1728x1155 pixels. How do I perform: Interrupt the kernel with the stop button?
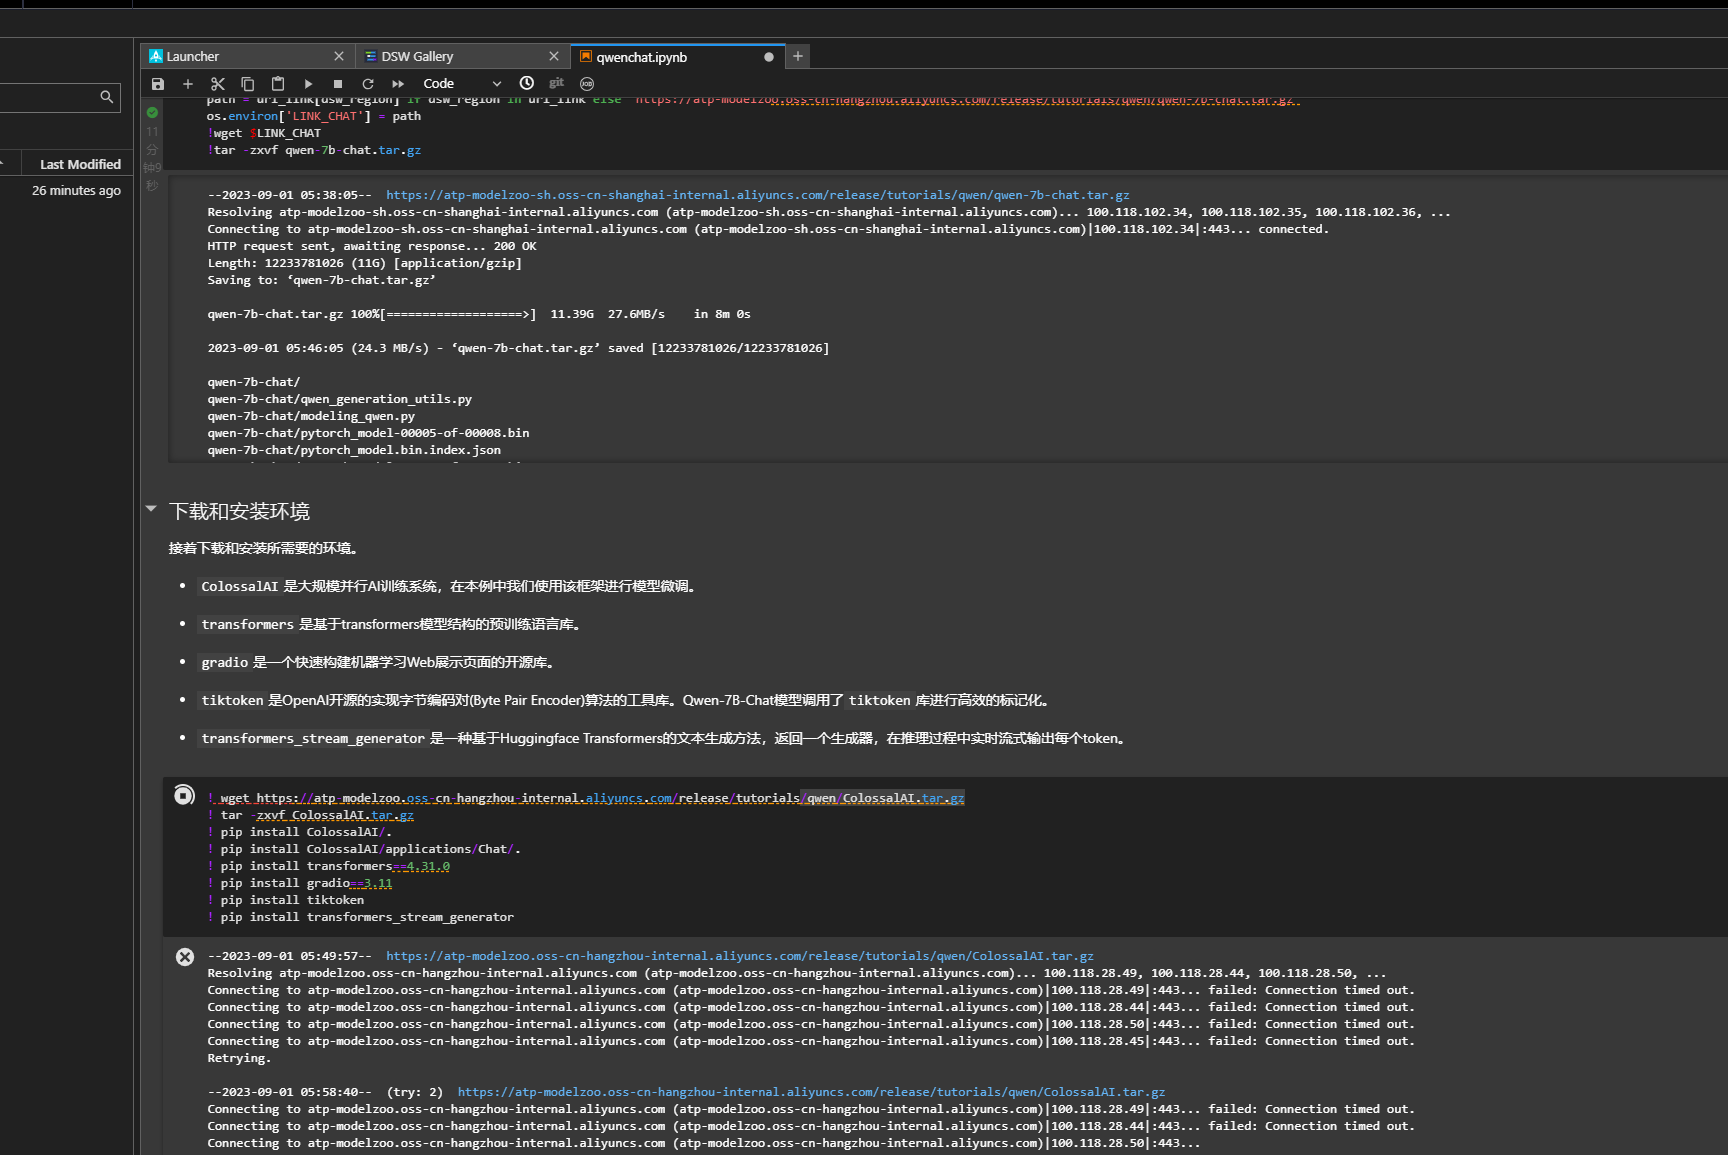coord(338,84)
